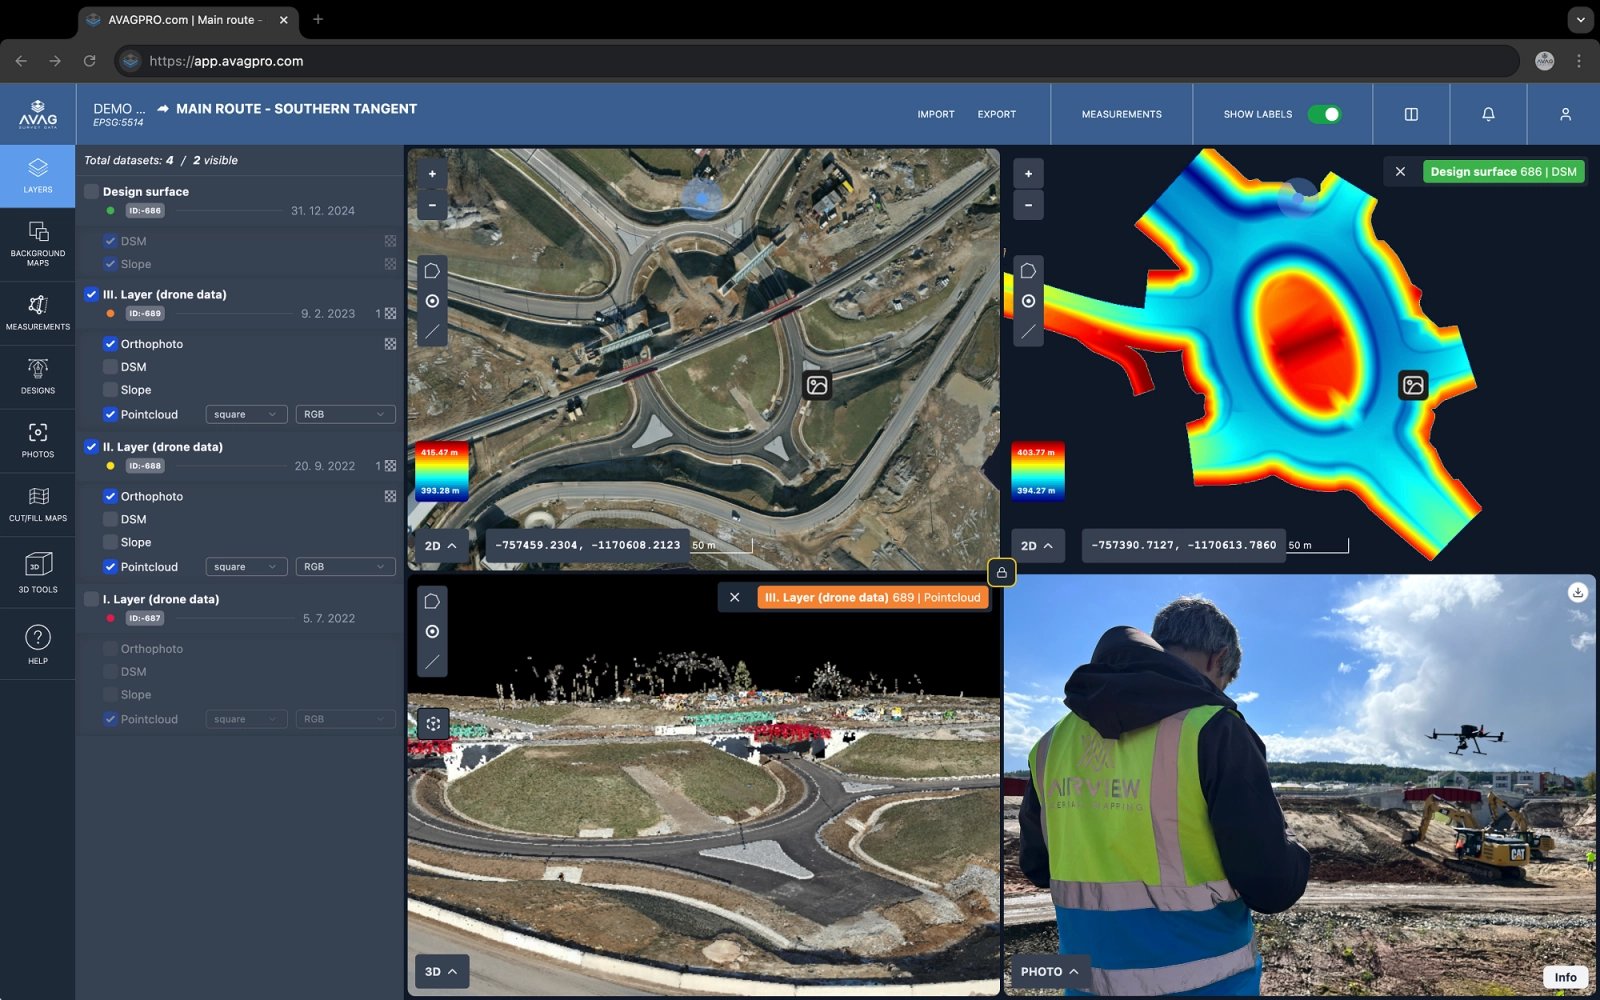Select line measure tool in 3D pointcloud view

[x=432, y=661]
